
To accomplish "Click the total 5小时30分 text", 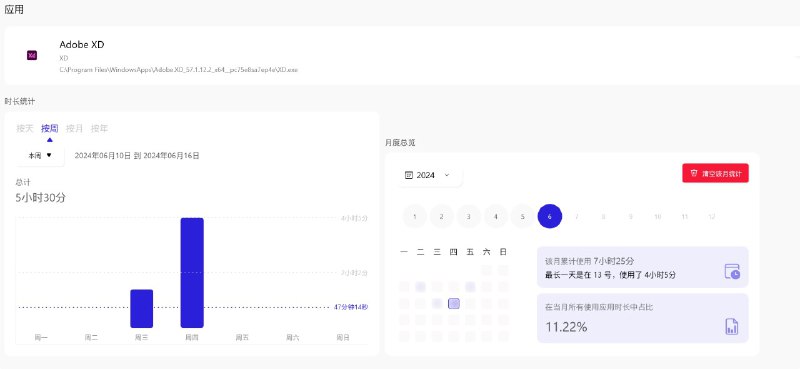I will 40,198.
